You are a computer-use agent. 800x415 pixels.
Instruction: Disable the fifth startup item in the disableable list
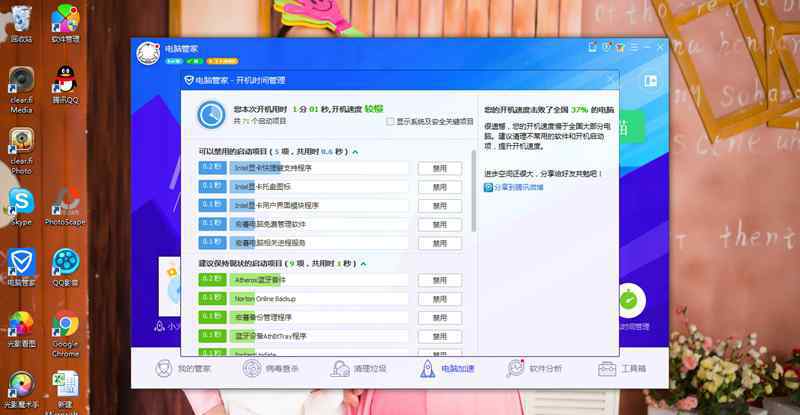(x=440, y=243)
